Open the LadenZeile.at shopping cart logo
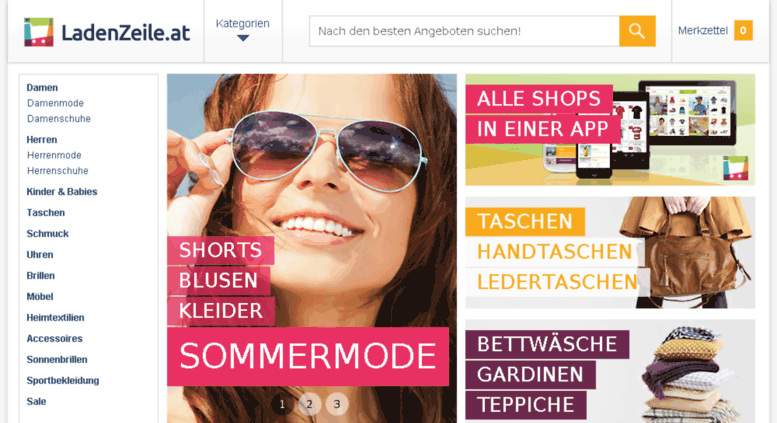The height and width of the screenshot is (423, 777). [39, 32]
